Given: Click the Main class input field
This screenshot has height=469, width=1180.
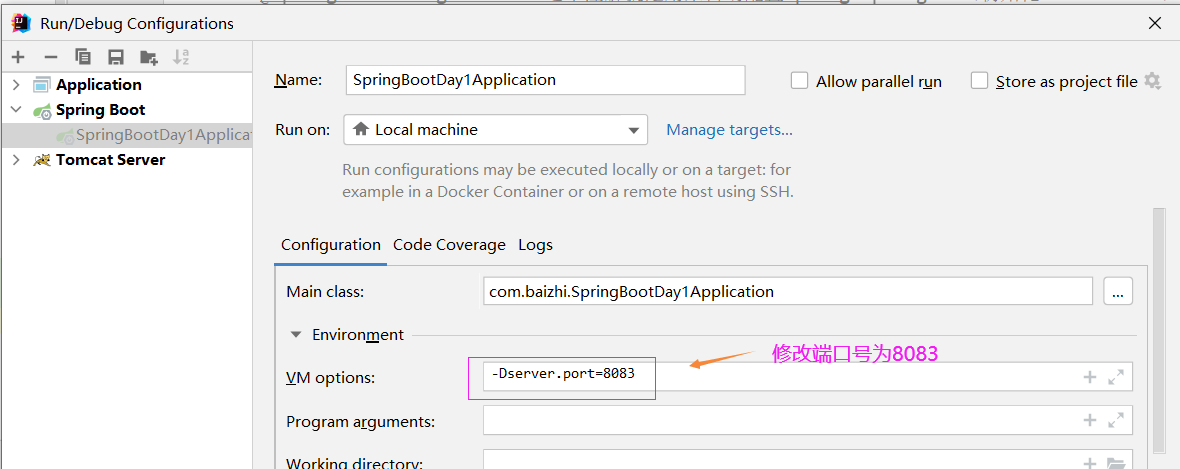Looking at the screenshot, I should click(x=787, y=291).
